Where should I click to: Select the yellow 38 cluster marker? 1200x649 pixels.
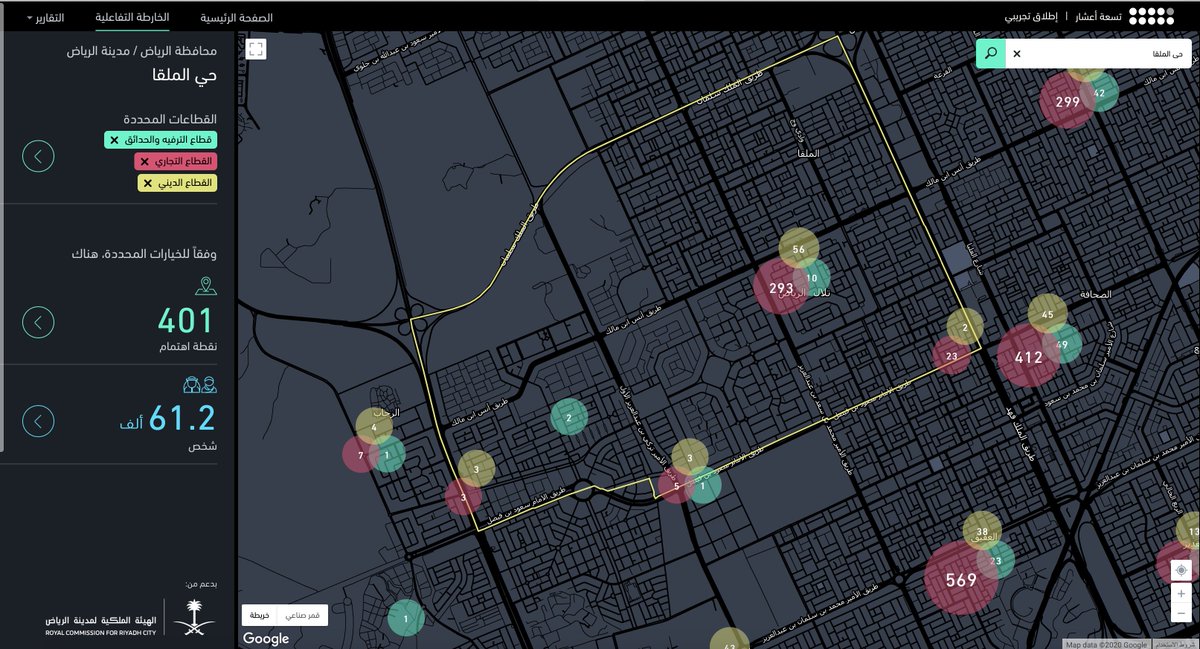(x=982, y=532)
